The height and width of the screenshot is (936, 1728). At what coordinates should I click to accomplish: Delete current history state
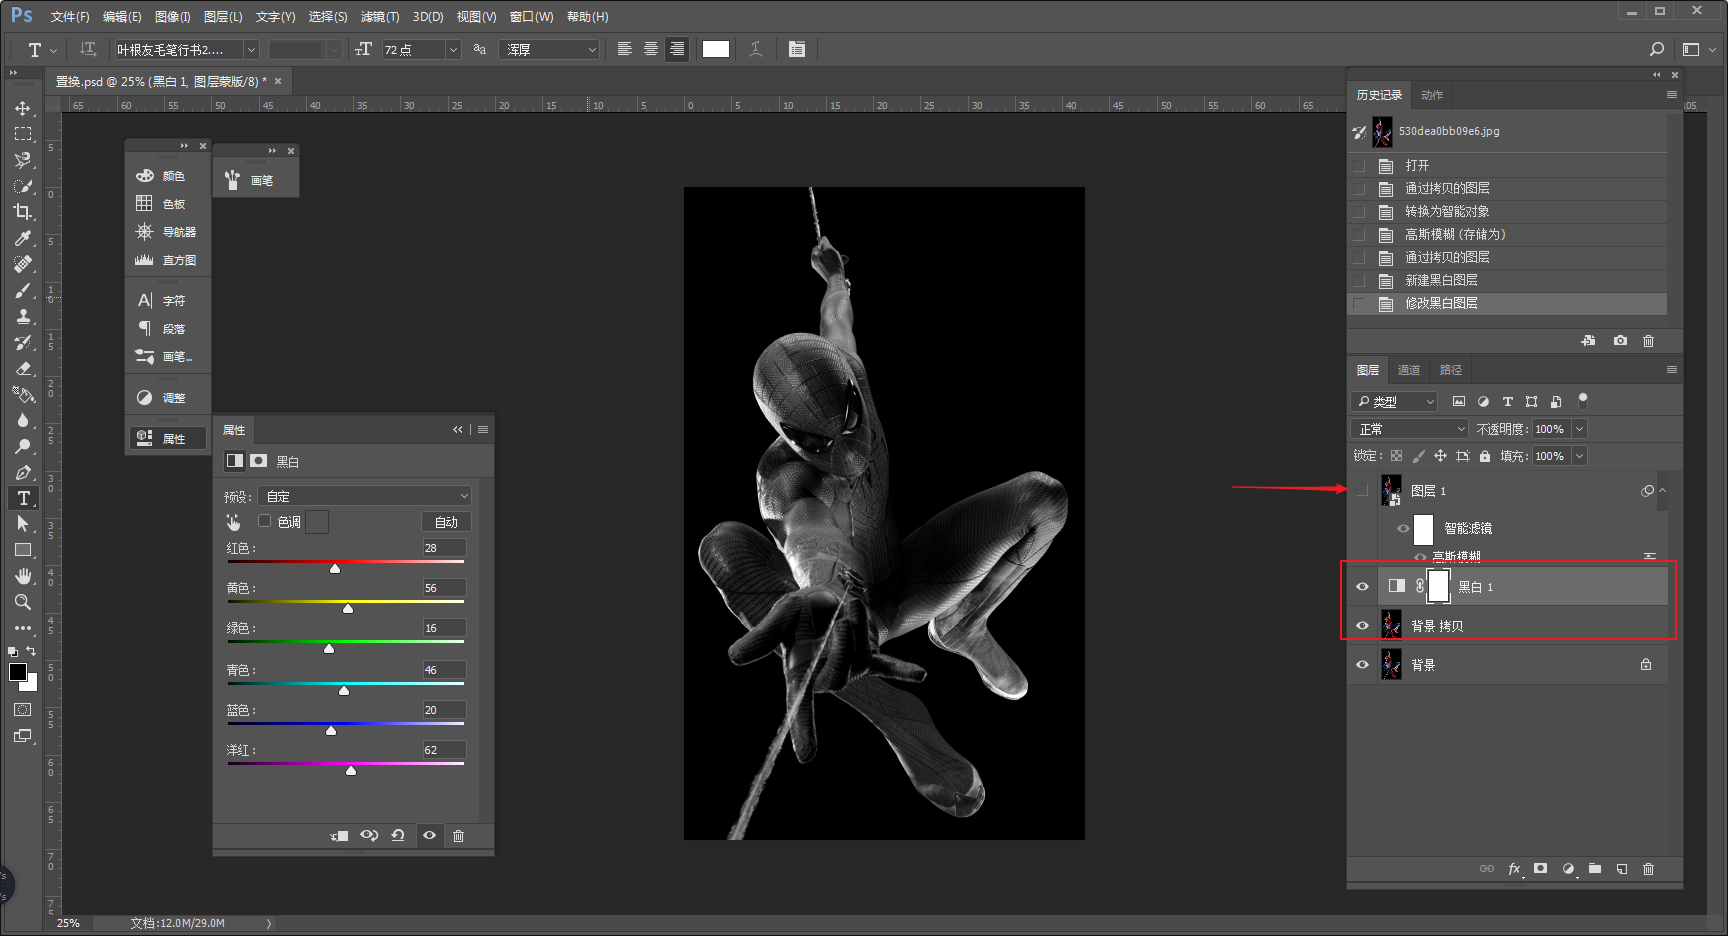click(x=1649, y=341)
